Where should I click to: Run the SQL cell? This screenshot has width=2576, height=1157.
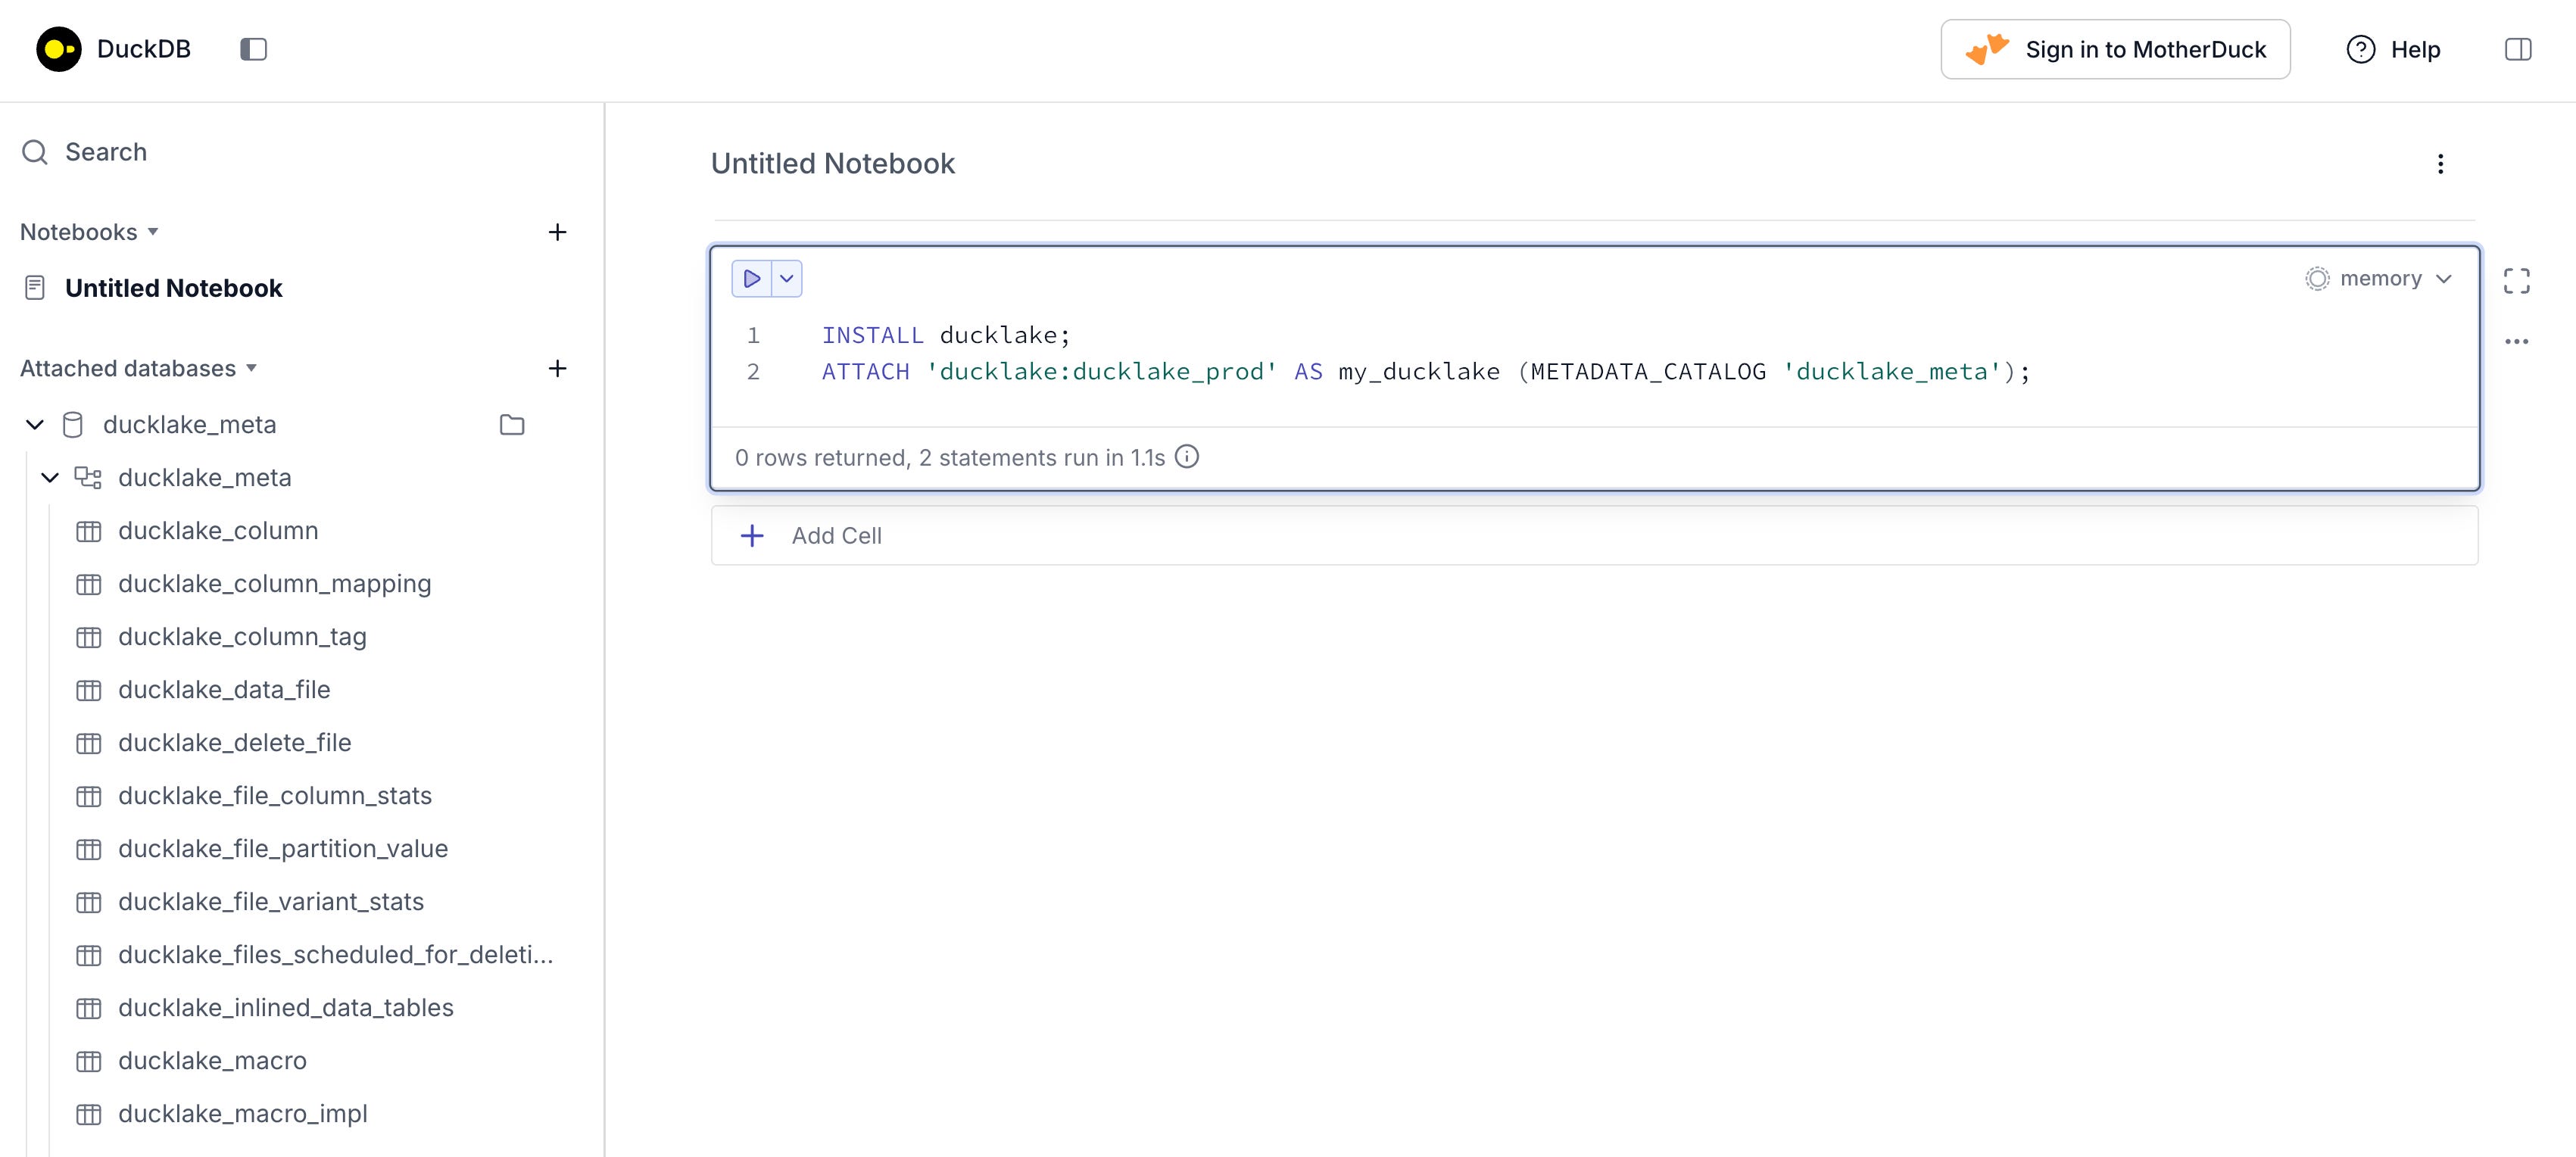(752, 279)
